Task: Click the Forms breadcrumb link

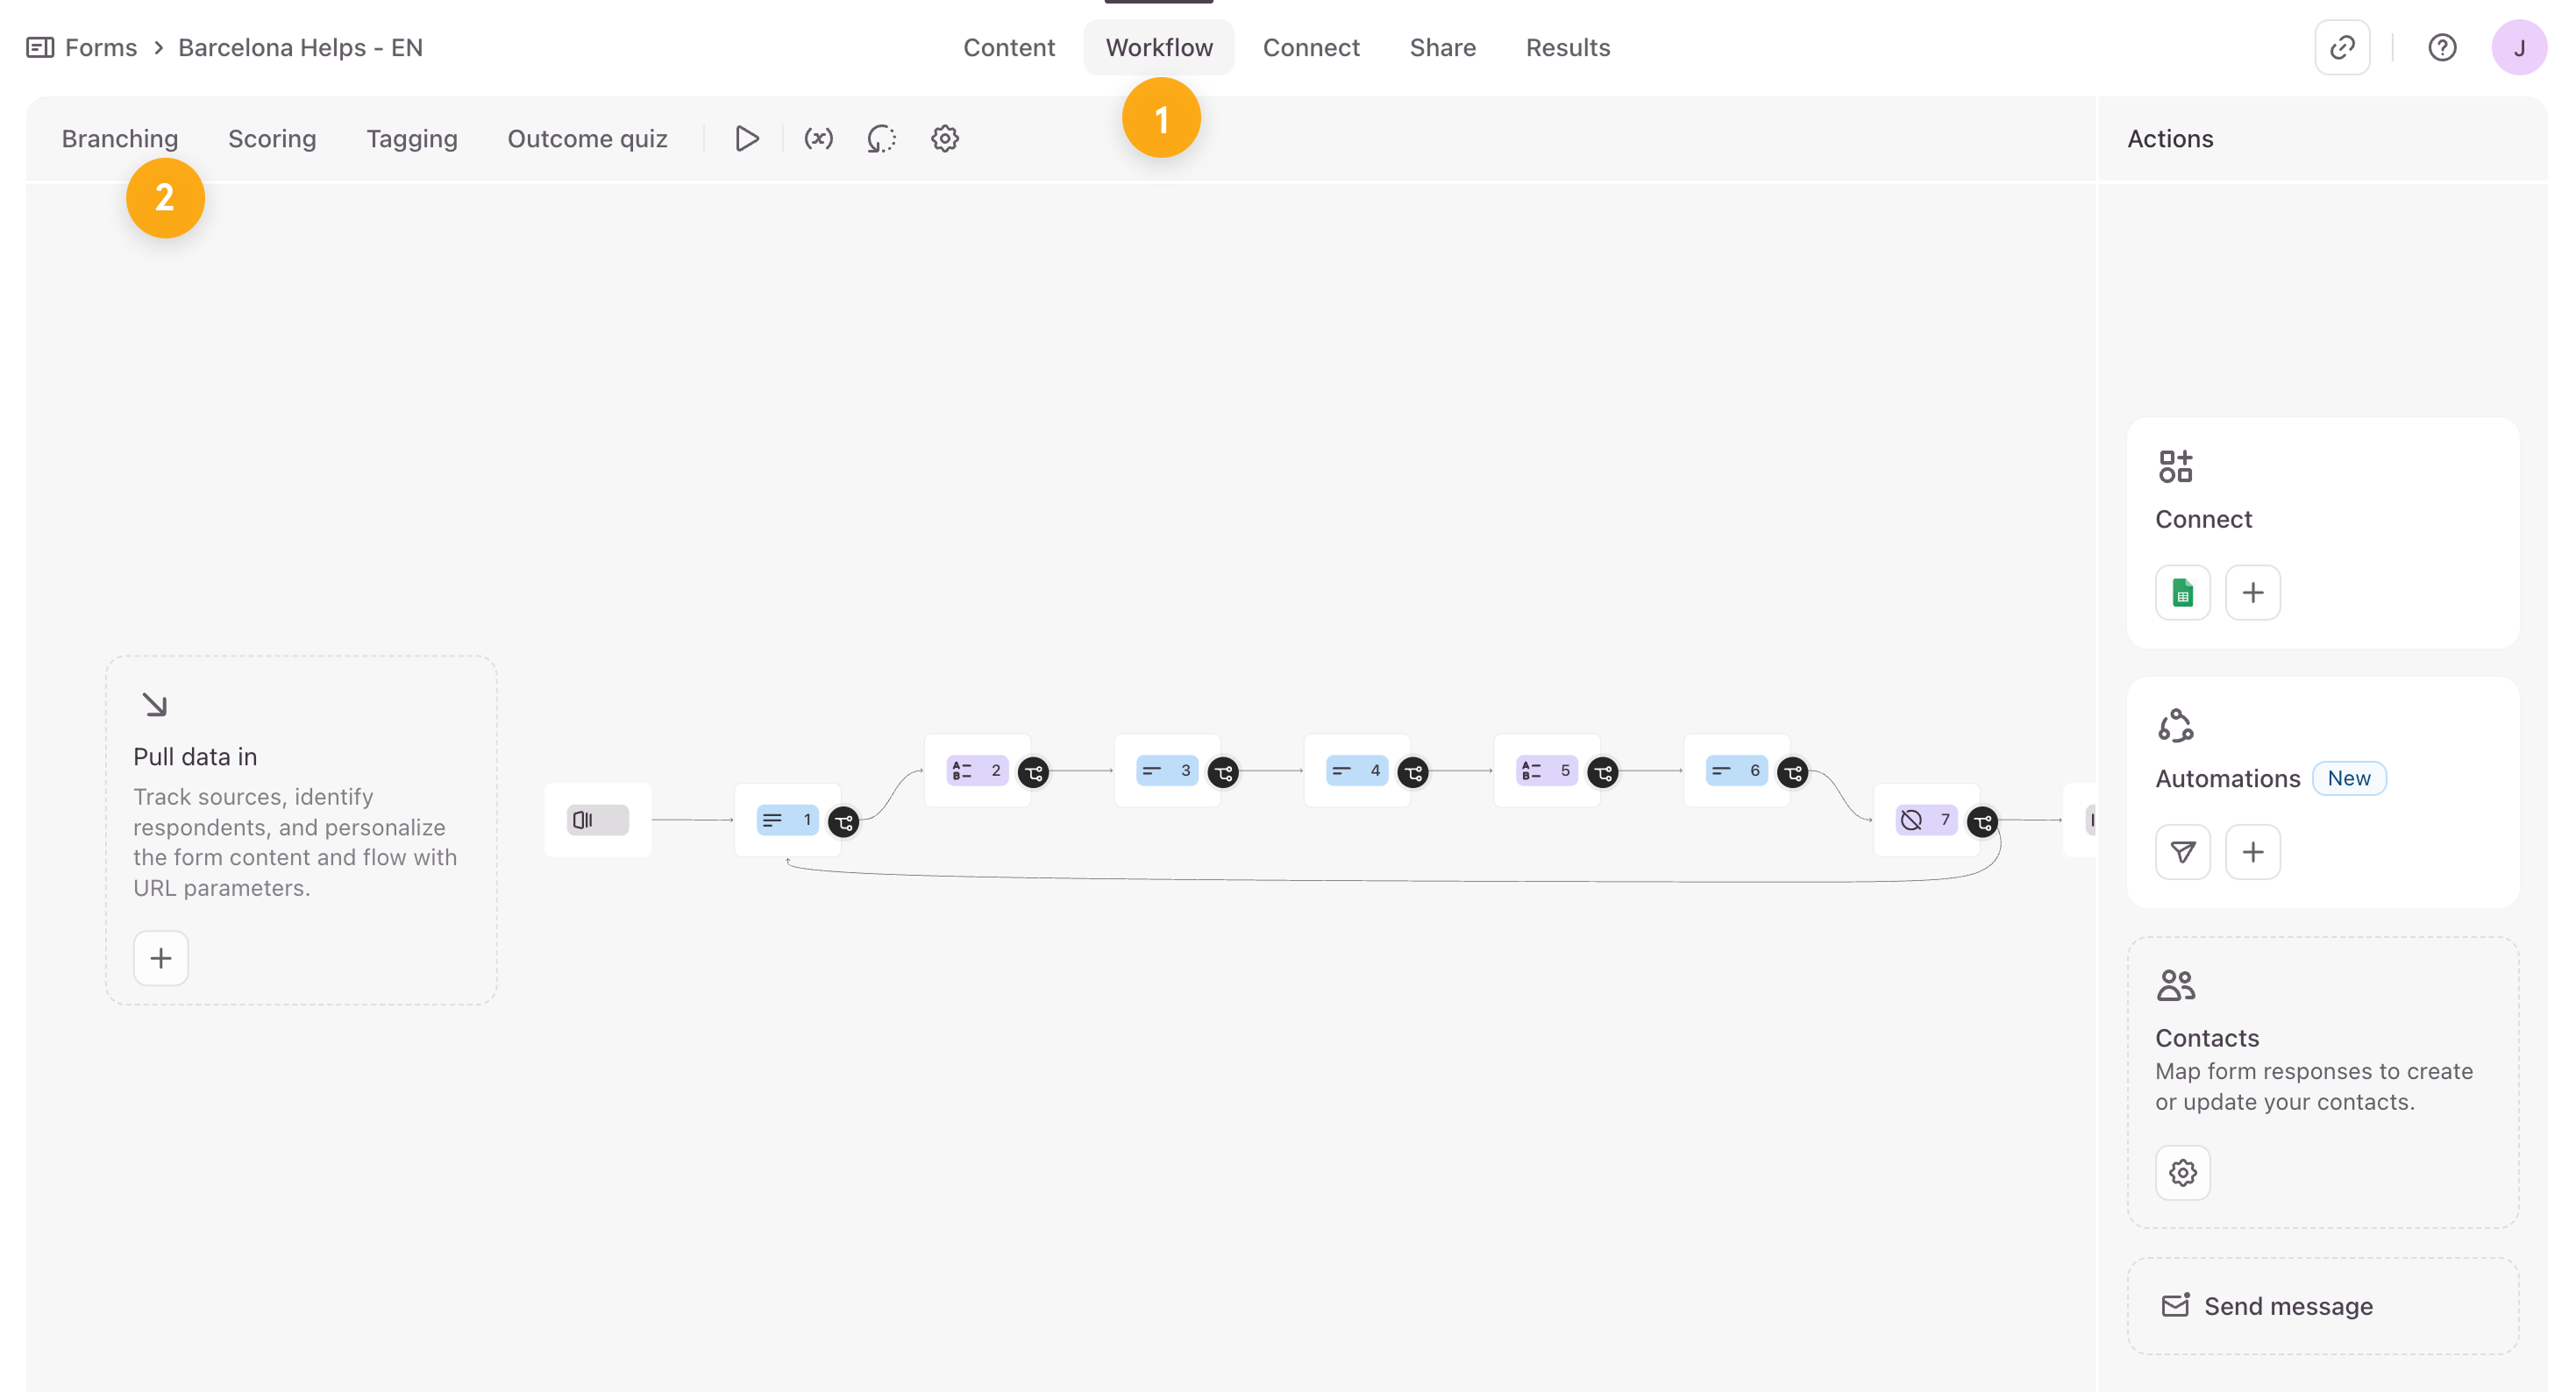Action: (x=100, y=47)
